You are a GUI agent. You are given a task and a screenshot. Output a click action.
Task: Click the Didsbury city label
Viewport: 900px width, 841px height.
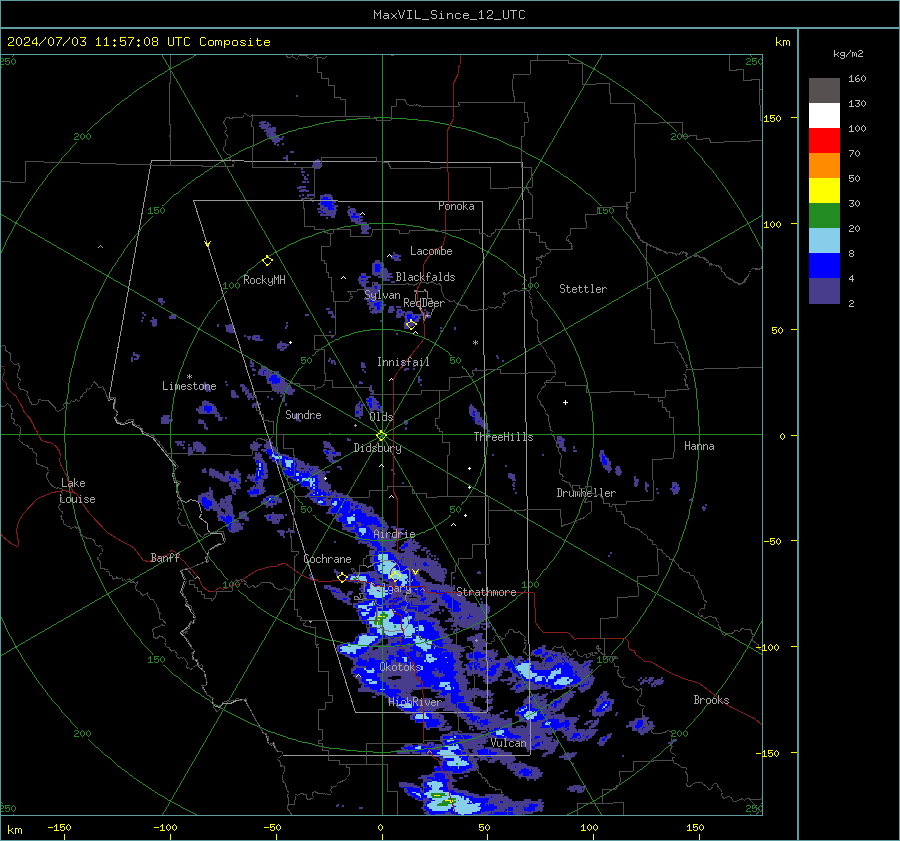[x=377, y=448]
